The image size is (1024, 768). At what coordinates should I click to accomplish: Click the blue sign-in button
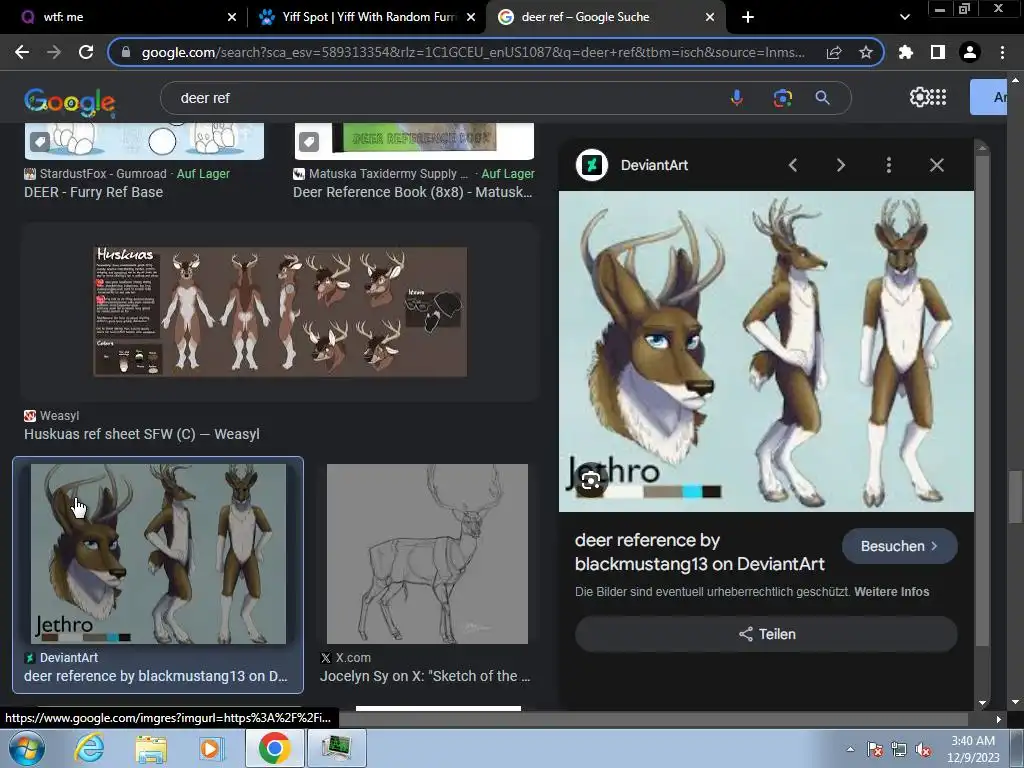pyautogui.click(x=988, y=97)
